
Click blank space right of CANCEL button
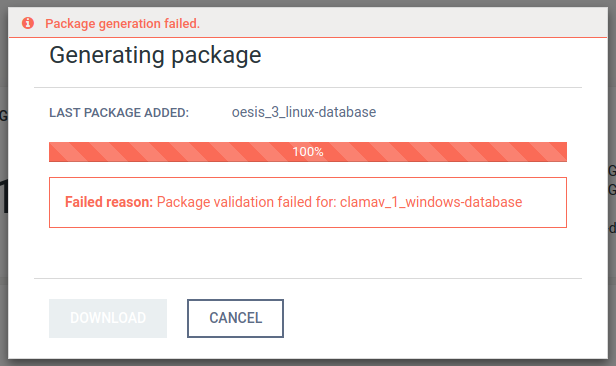(432, 318)
